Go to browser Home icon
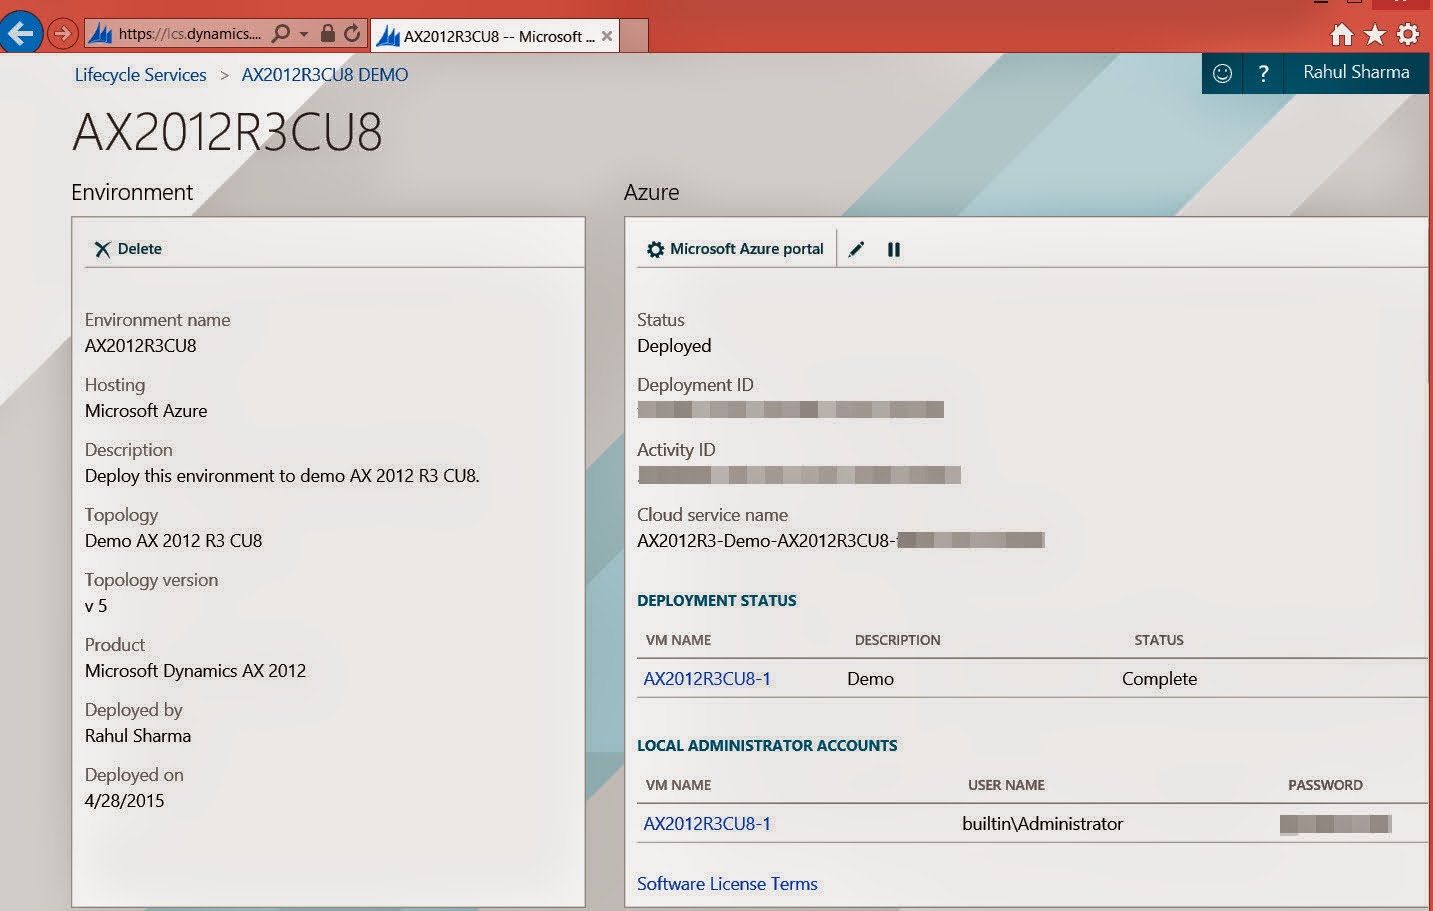 (x=1342, y=35)
